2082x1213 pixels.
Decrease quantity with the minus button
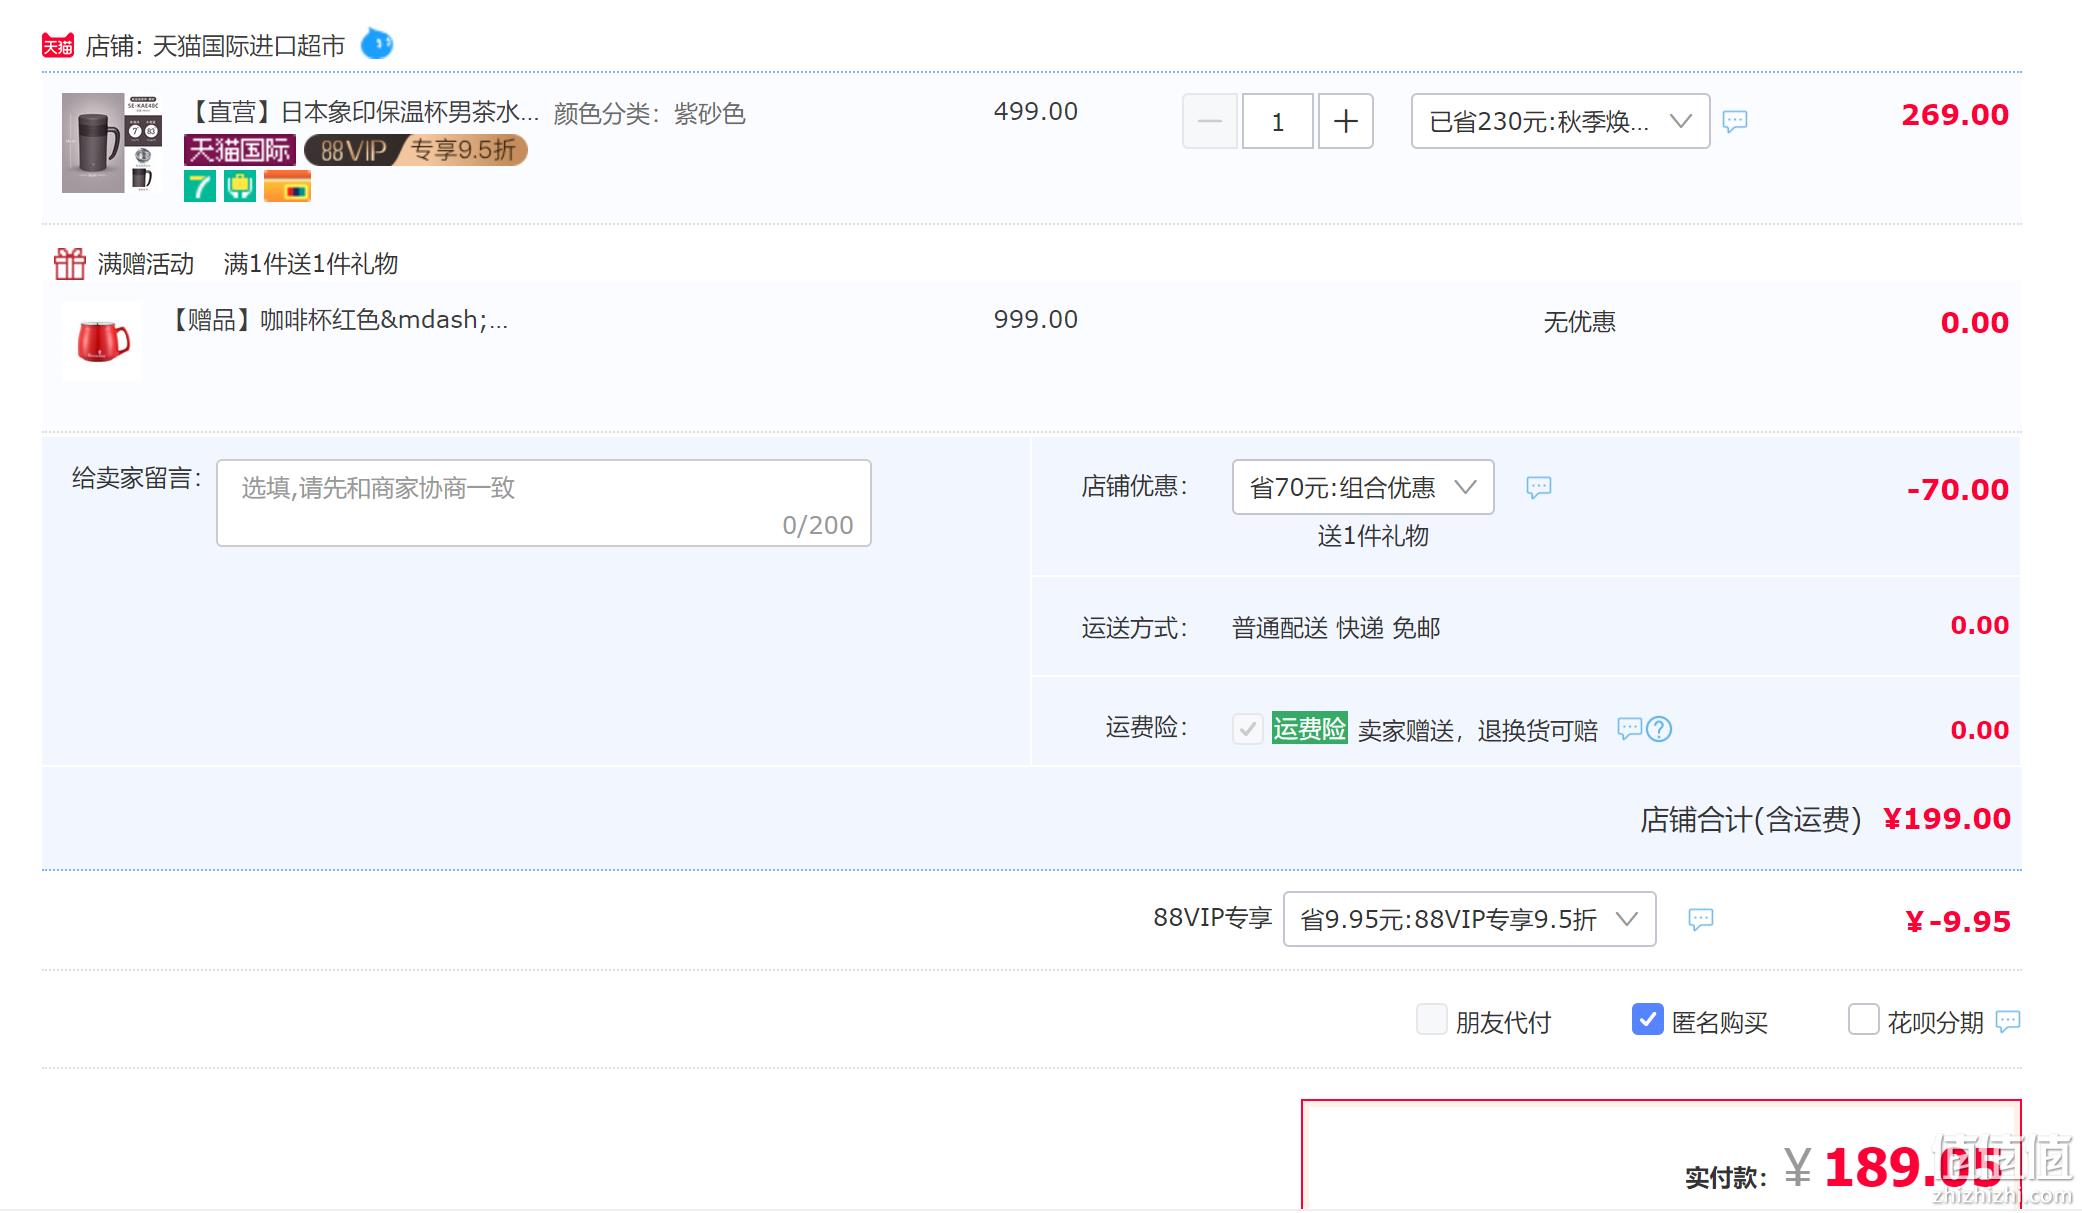[x=1210, y=122]
